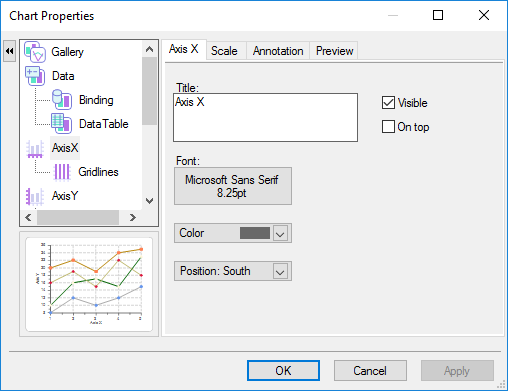Click the gray color swatch
Viewport: 508px width, 391px height.
(x=255, y=233)
